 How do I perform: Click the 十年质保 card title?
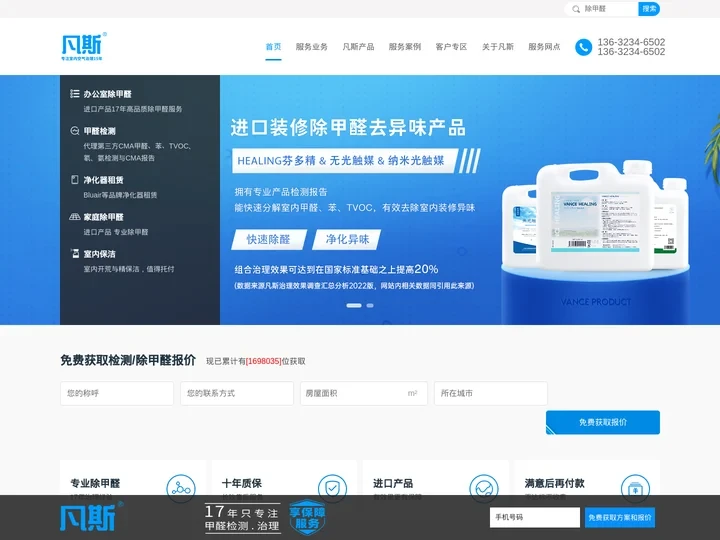click(x=242, y=483)
